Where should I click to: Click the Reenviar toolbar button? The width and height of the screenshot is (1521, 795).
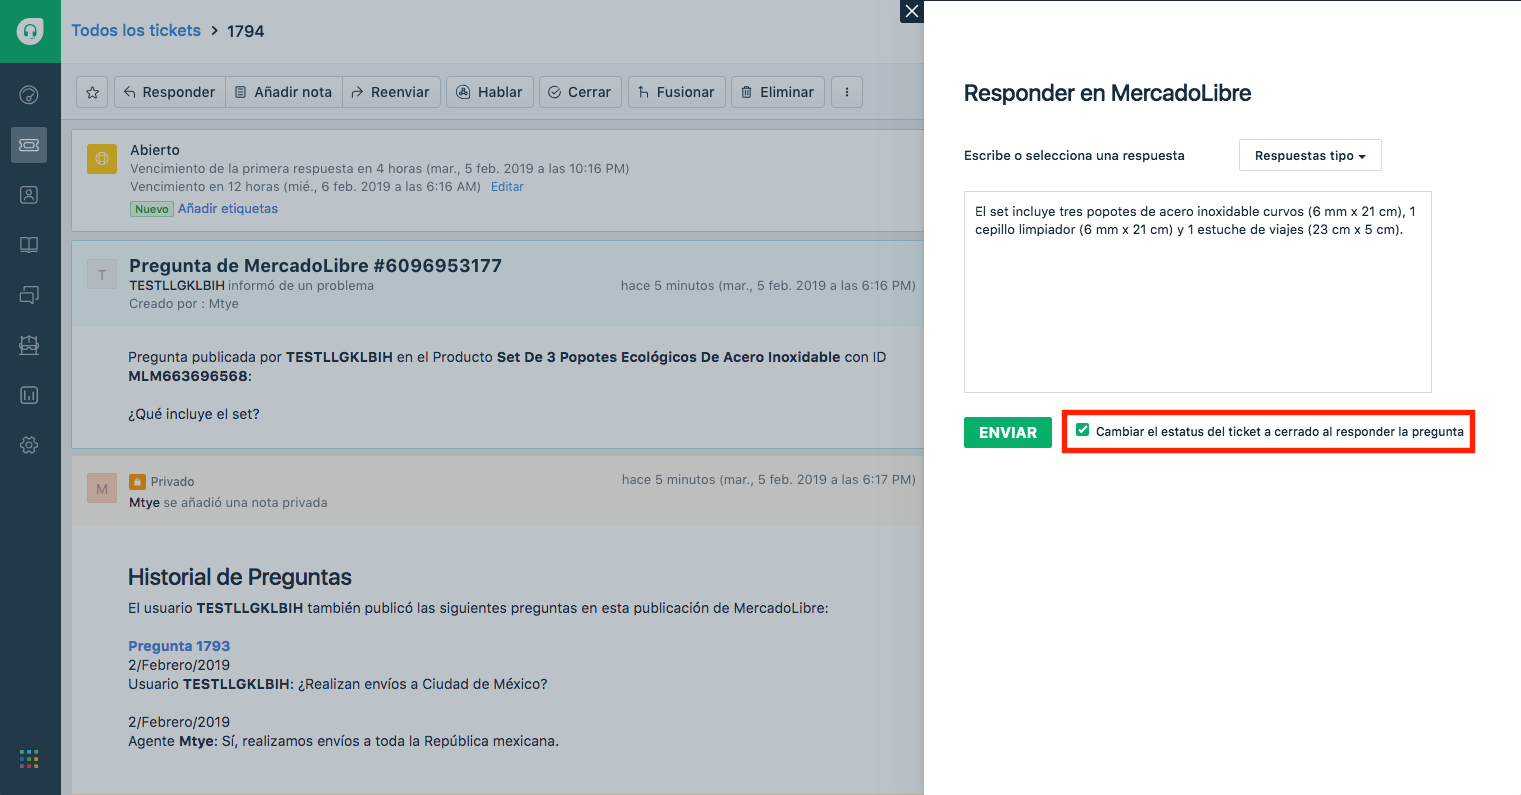(391, 92)
